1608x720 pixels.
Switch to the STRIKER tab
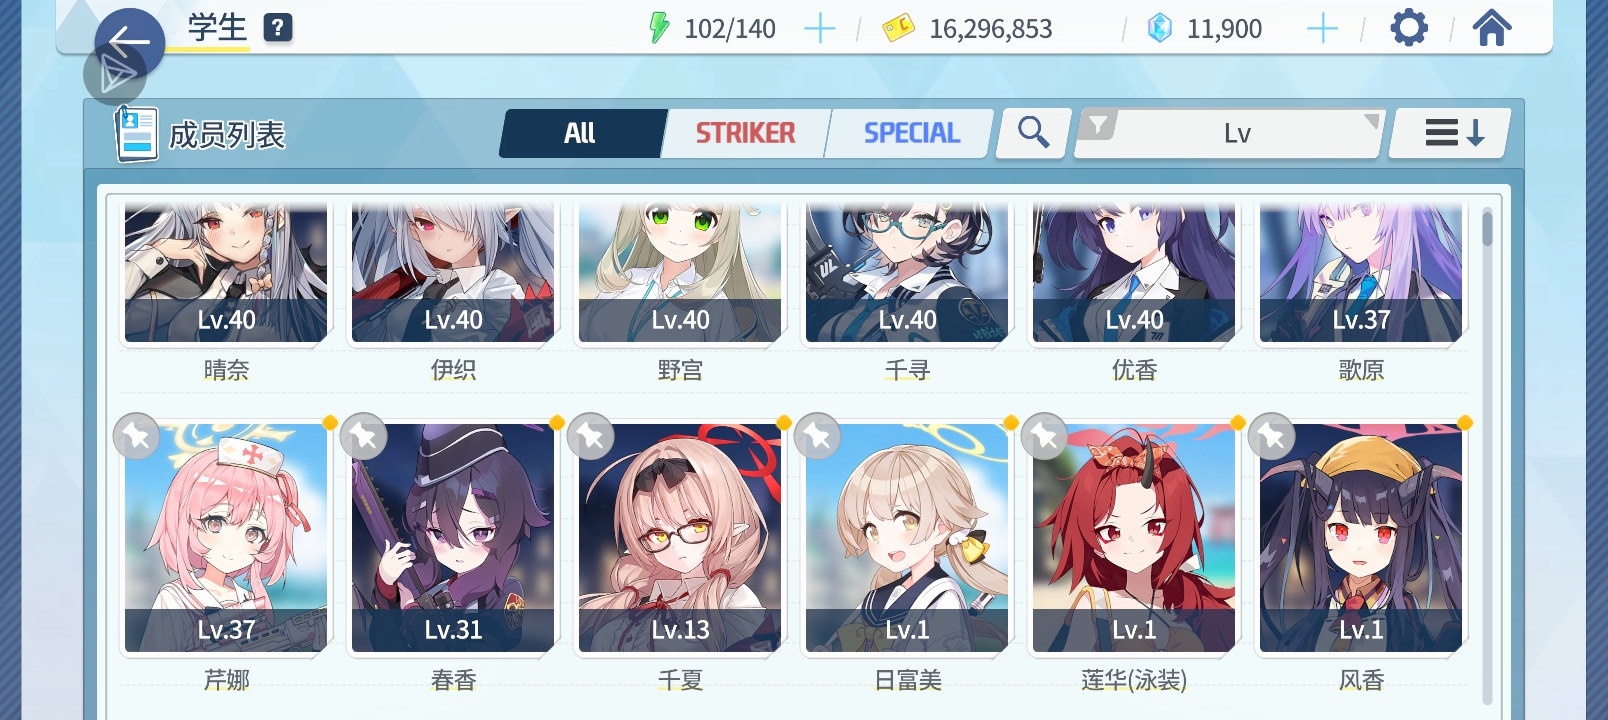click(x=746, y=133)
